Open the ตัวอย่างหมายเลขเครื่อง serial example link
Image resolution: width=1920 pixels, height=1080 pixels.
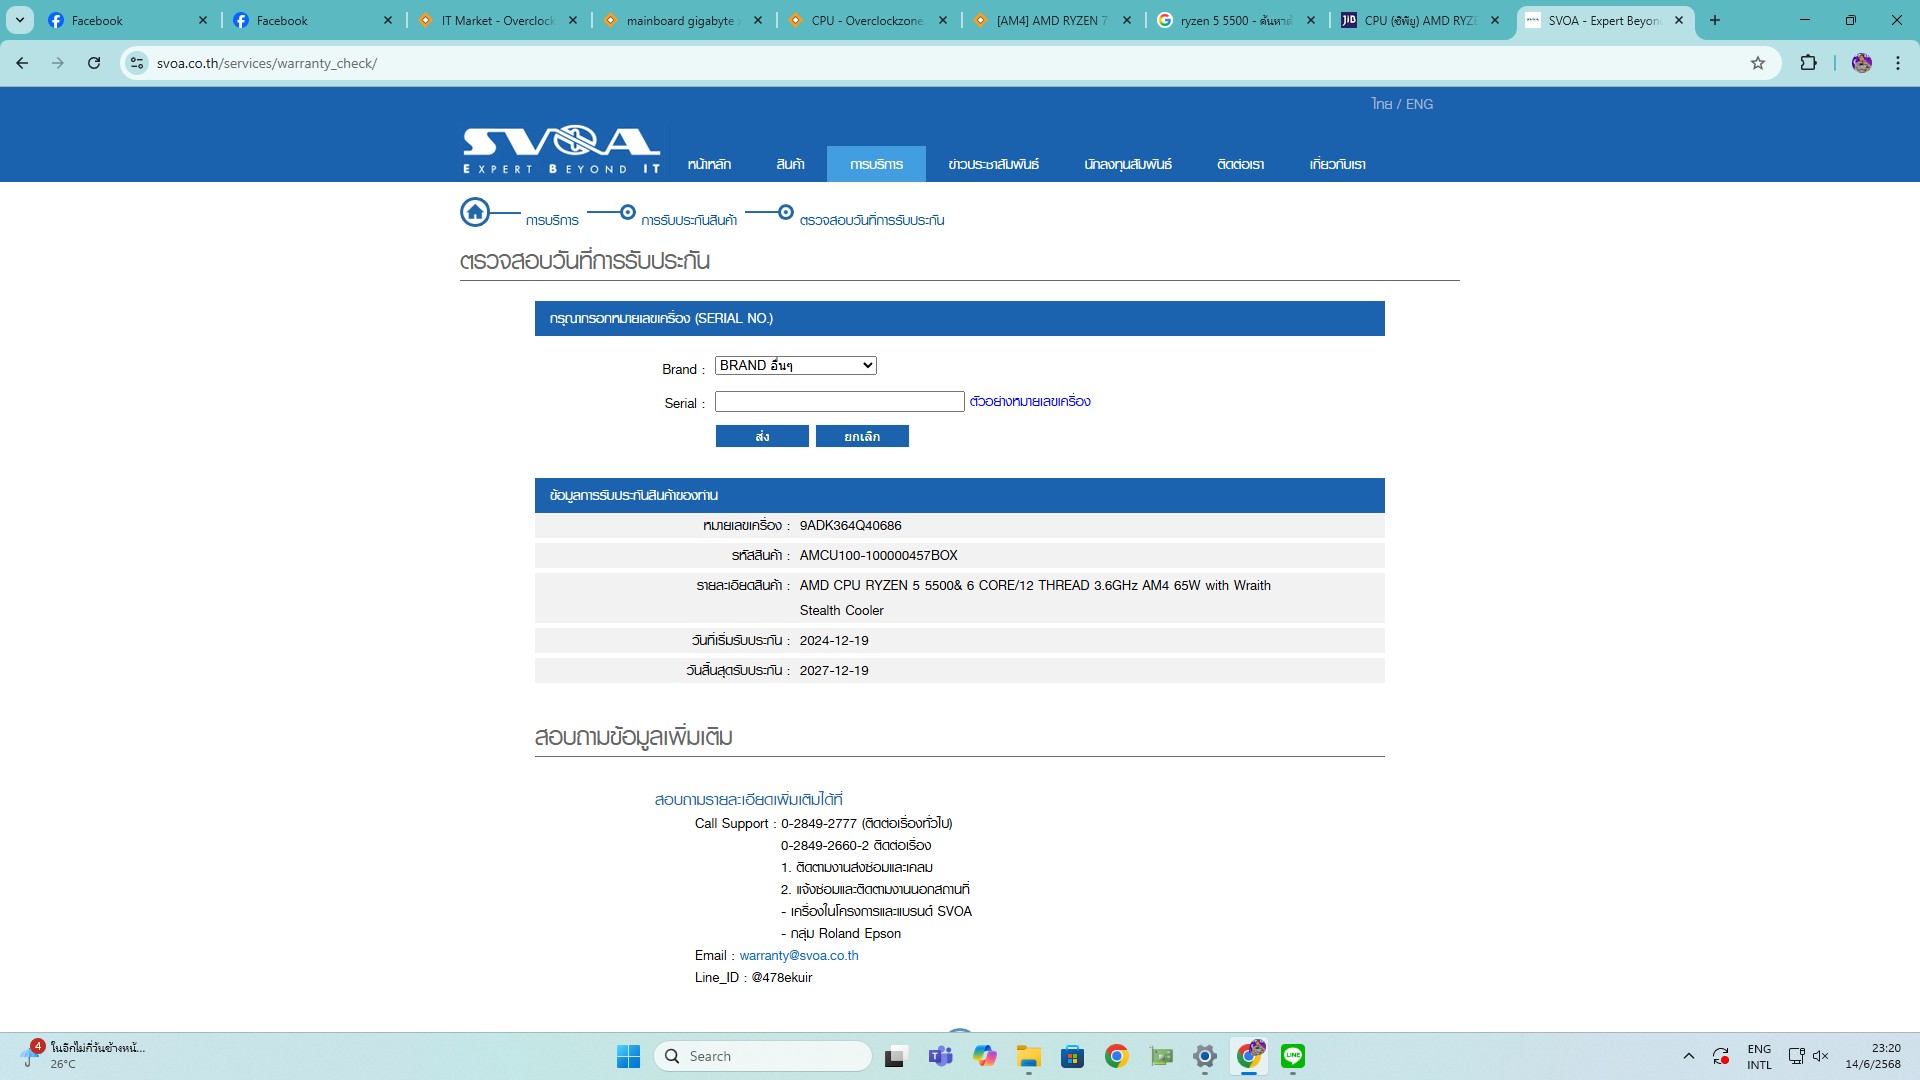pyautogui.click(x=1030, y=401)
